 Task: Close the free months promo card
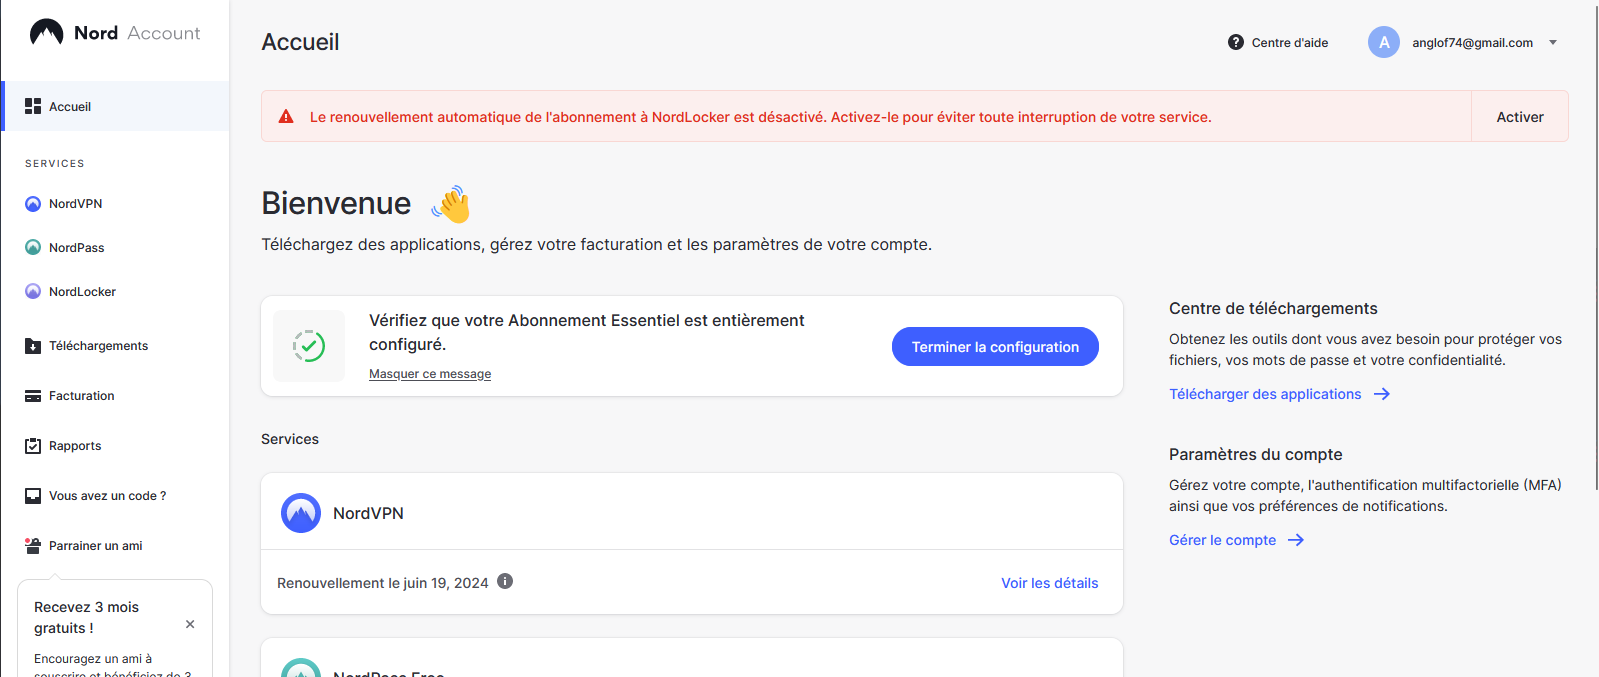point(190,624)
